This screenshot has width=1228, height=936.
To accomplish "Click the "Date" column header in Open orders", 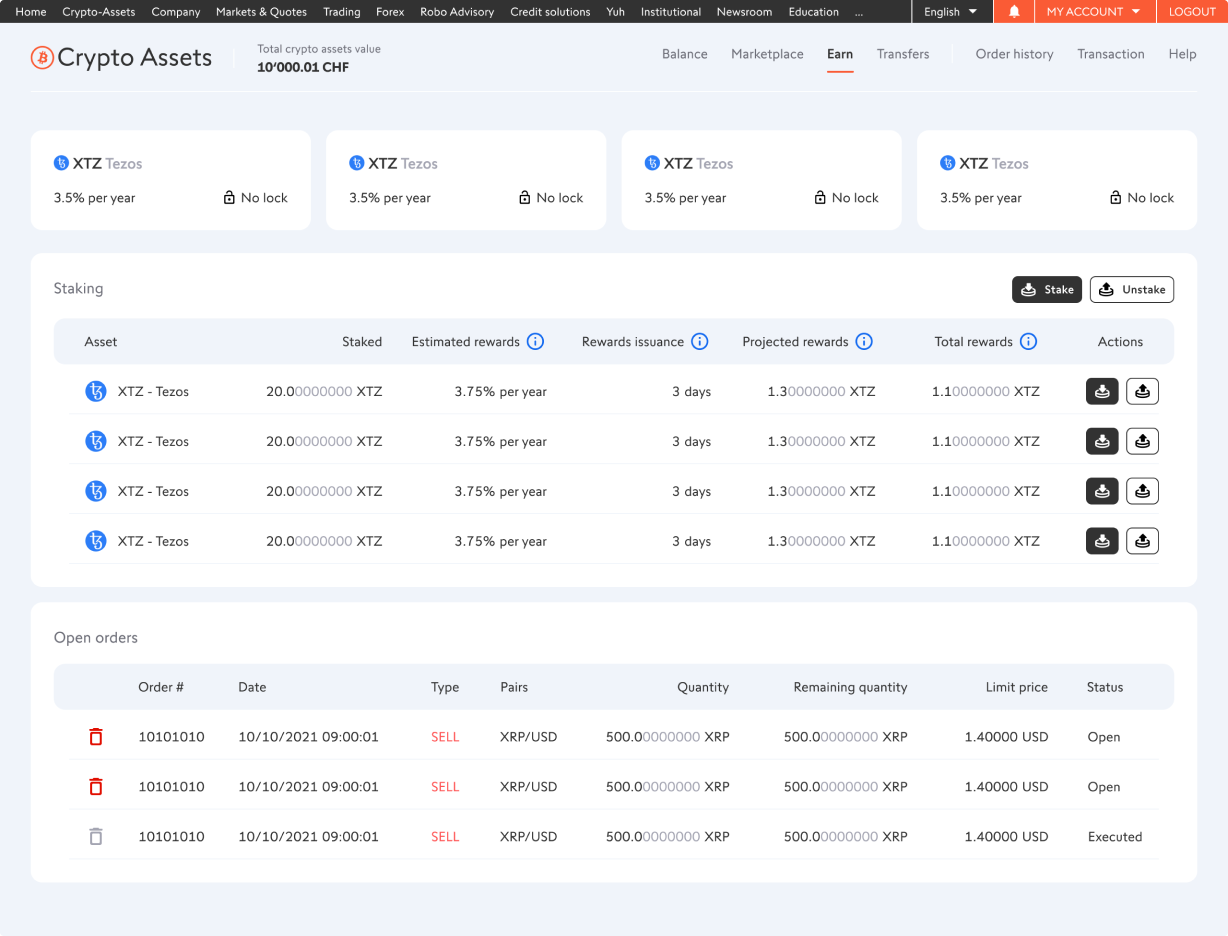I will [x=252, y=687].
